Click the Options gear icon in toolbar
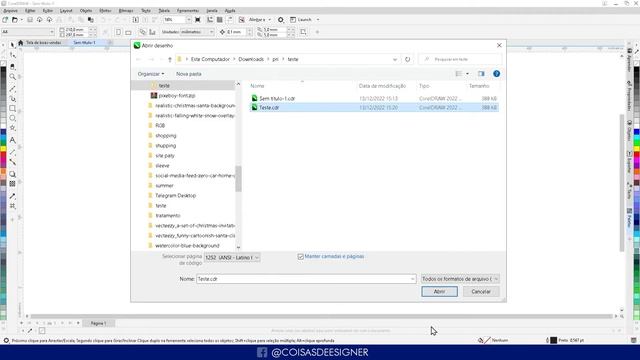The image size is (640, 360). (281, 20)
